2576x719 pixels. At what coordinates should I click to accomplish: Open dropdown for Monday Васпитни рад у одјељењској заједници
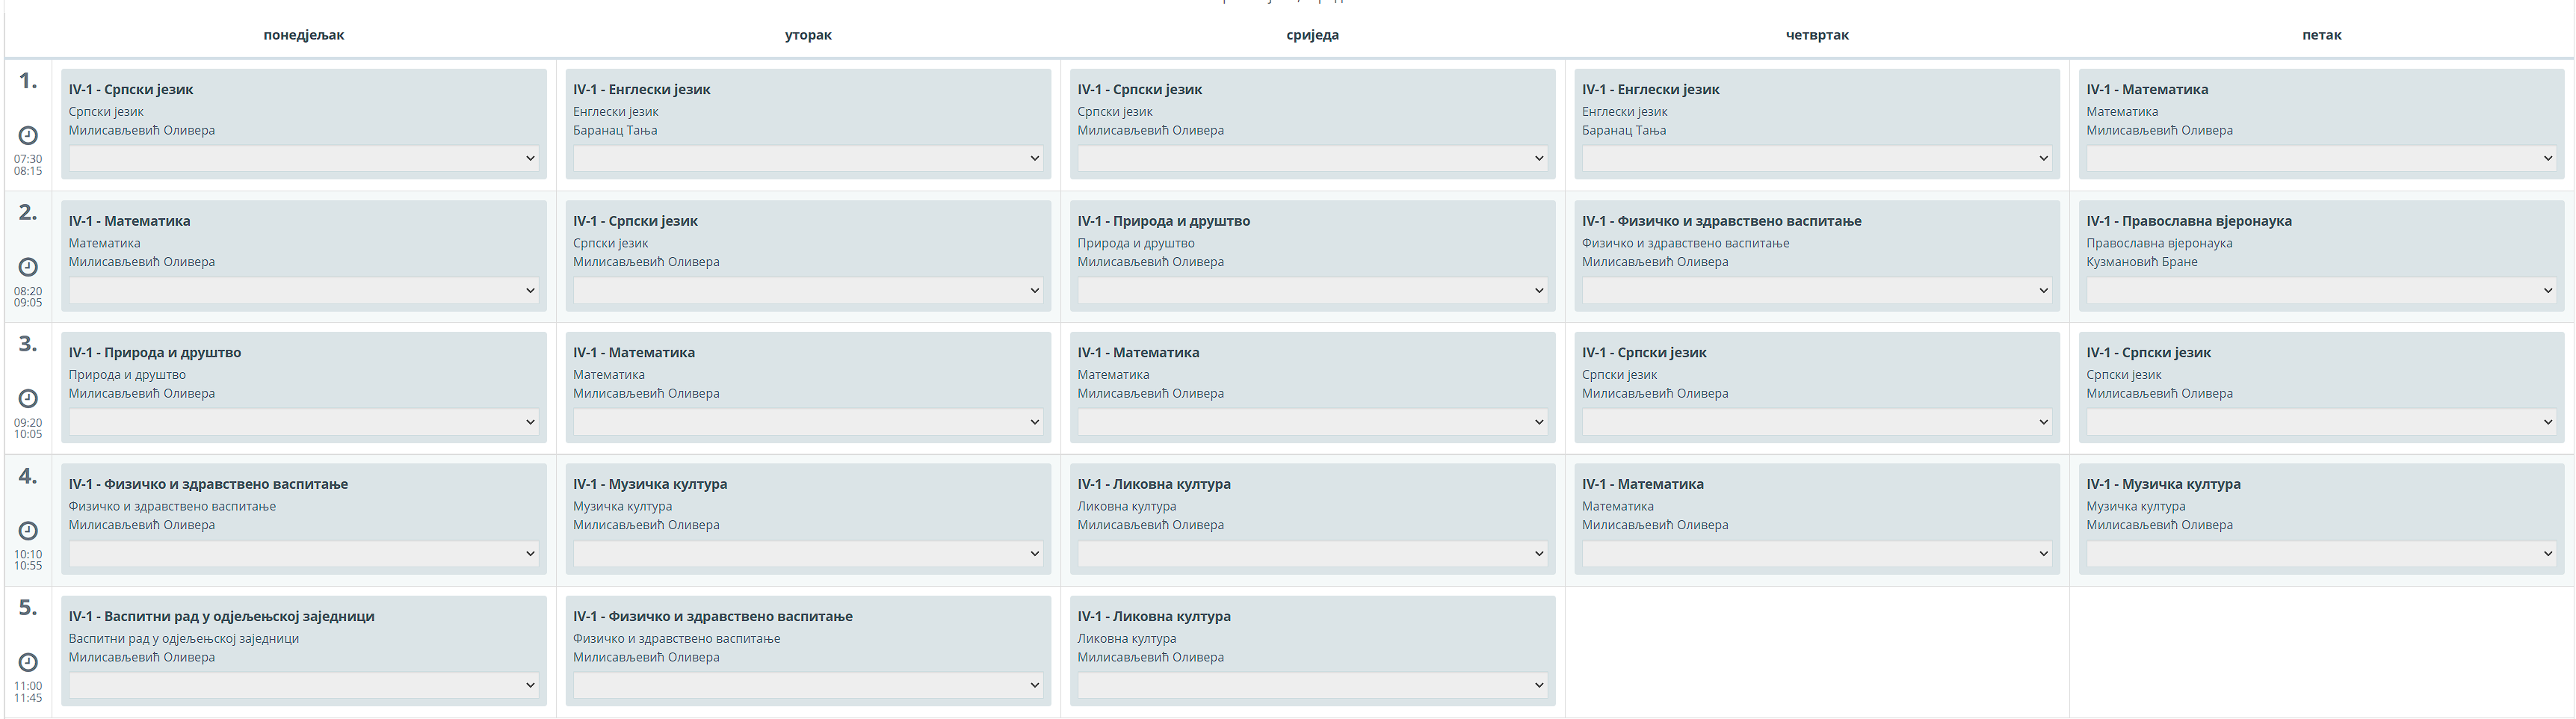(303, 685)
